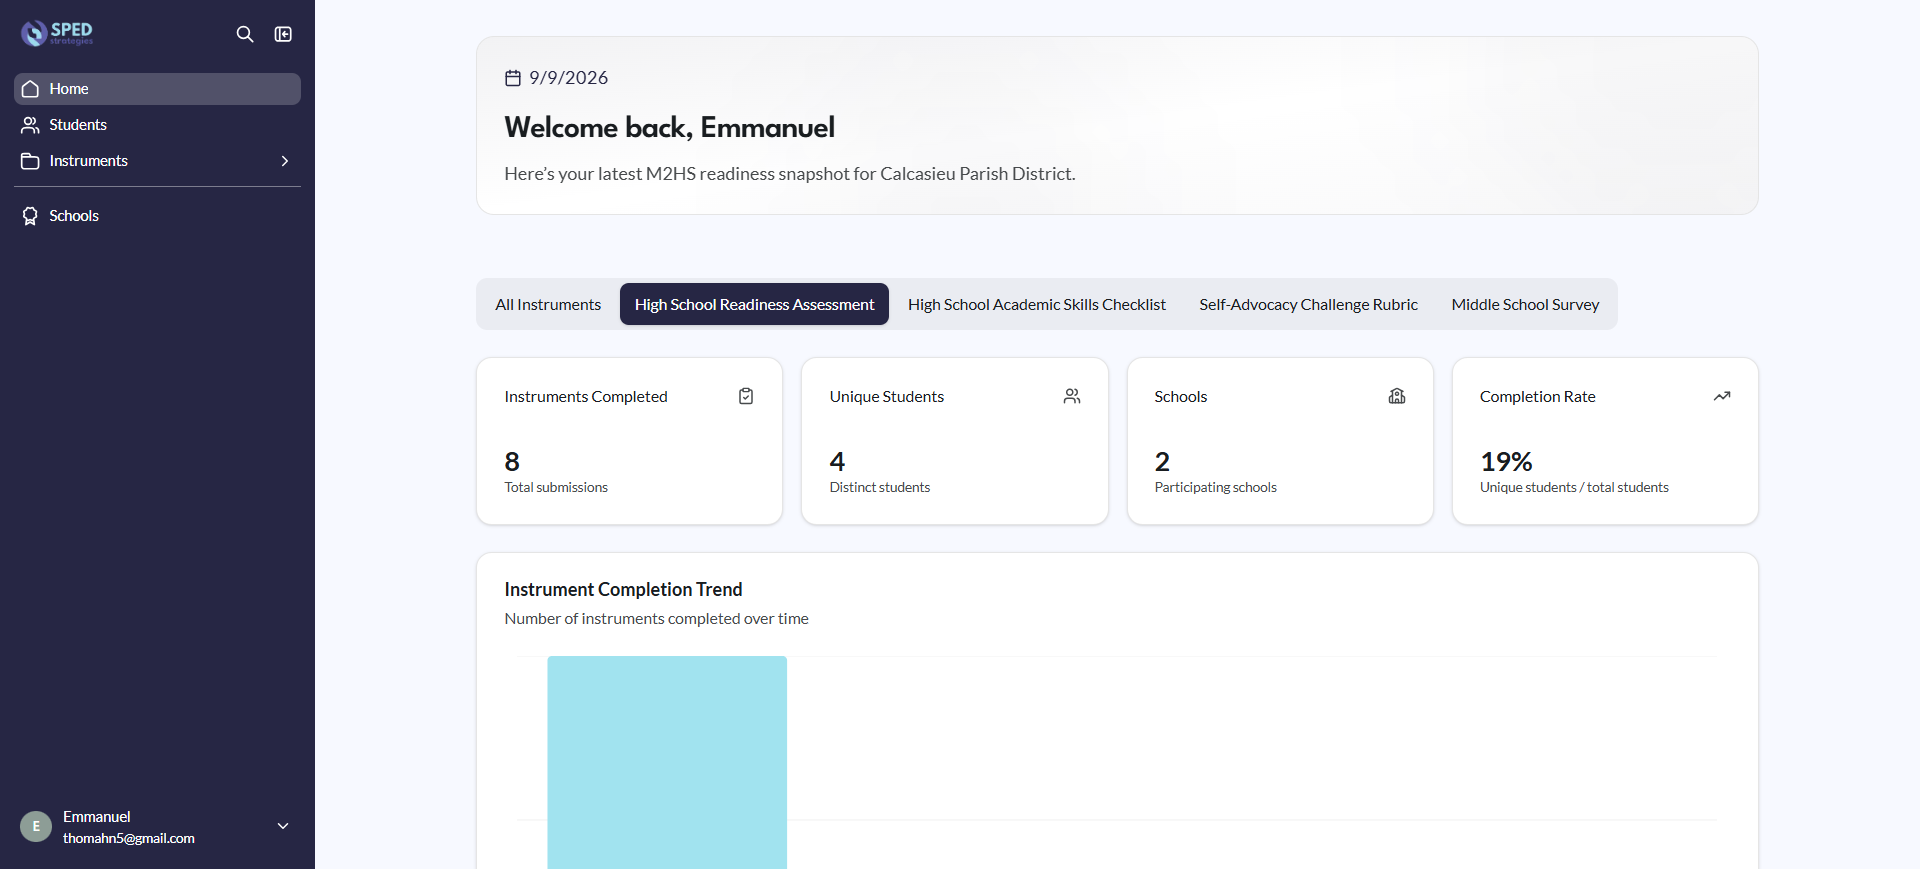Click Schools card title
The image size is (1920, 869).
point(1180,397)
